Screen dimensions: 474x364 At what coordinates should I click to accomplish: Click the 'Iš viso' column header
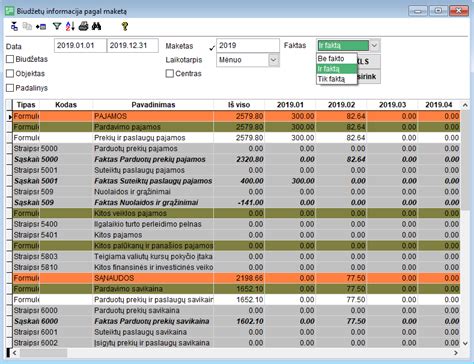pos(239,105)
